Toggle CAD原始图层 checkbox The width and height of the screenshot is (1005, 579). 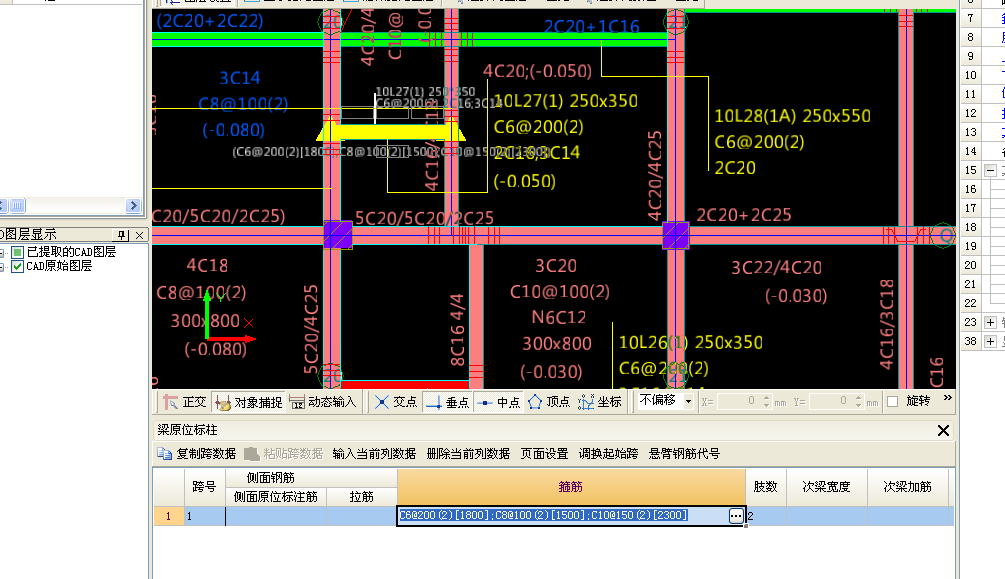coord(17,266)
